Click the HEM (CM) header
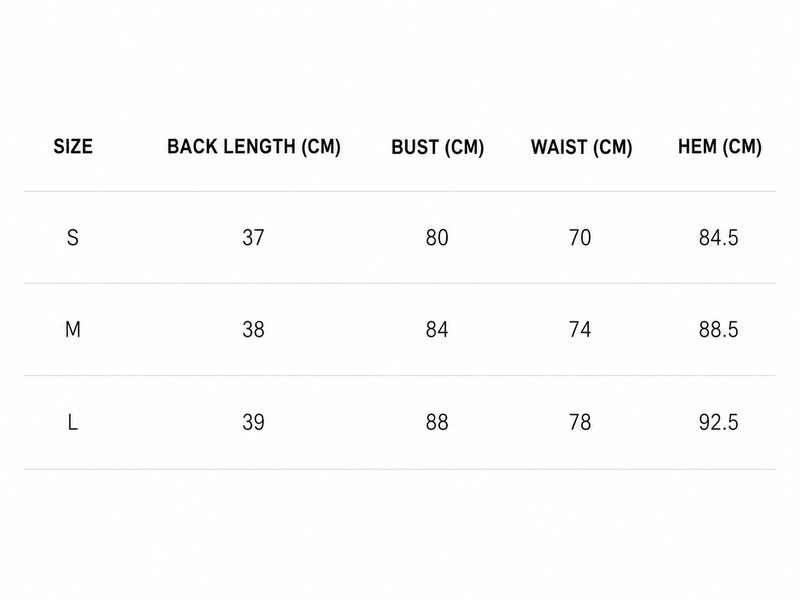This screenshot has height=600, width=800. pos(719,147)
